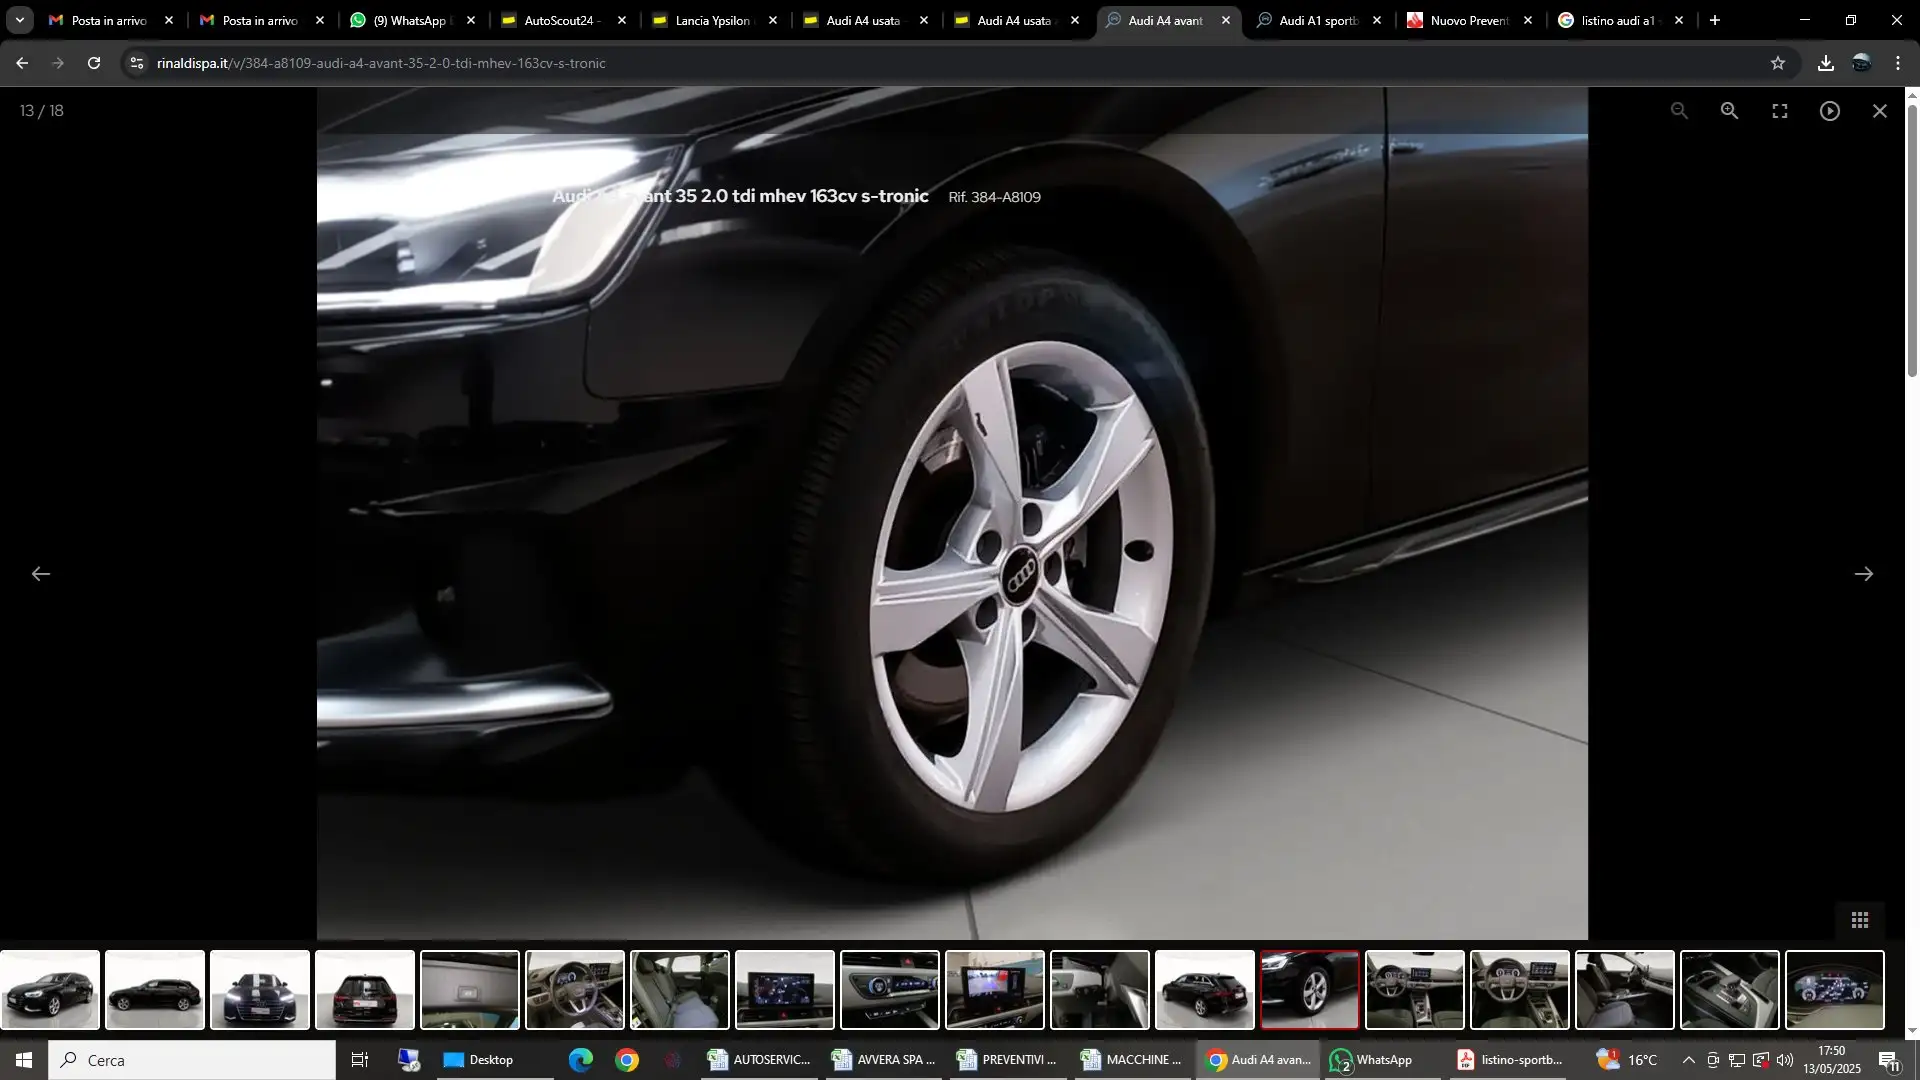Bookmark this page with the star icon
1920x1080 pixels.
click(x=1778, y=63)
